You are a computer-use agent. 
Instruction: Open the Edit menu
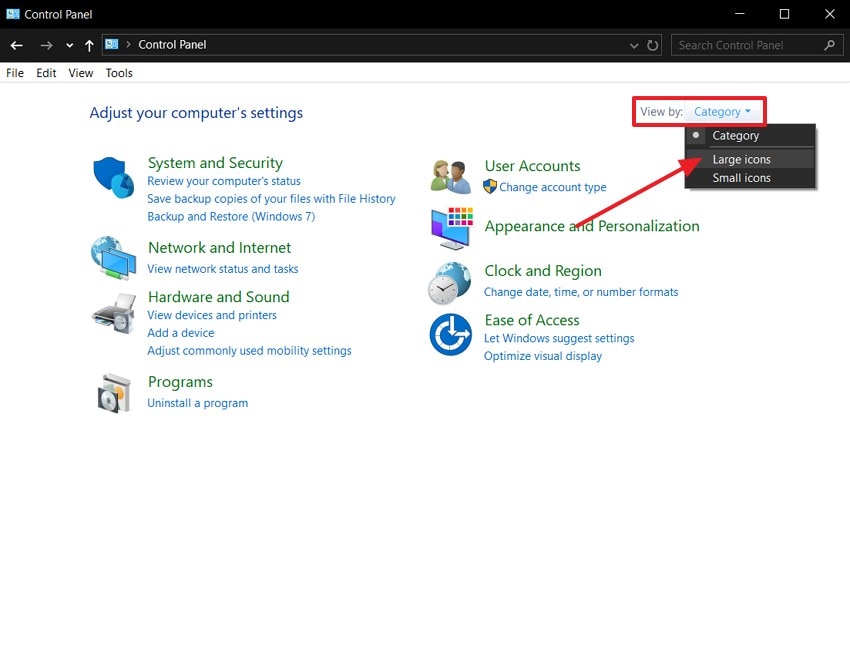pyautogui.click(x=46, y=73)
